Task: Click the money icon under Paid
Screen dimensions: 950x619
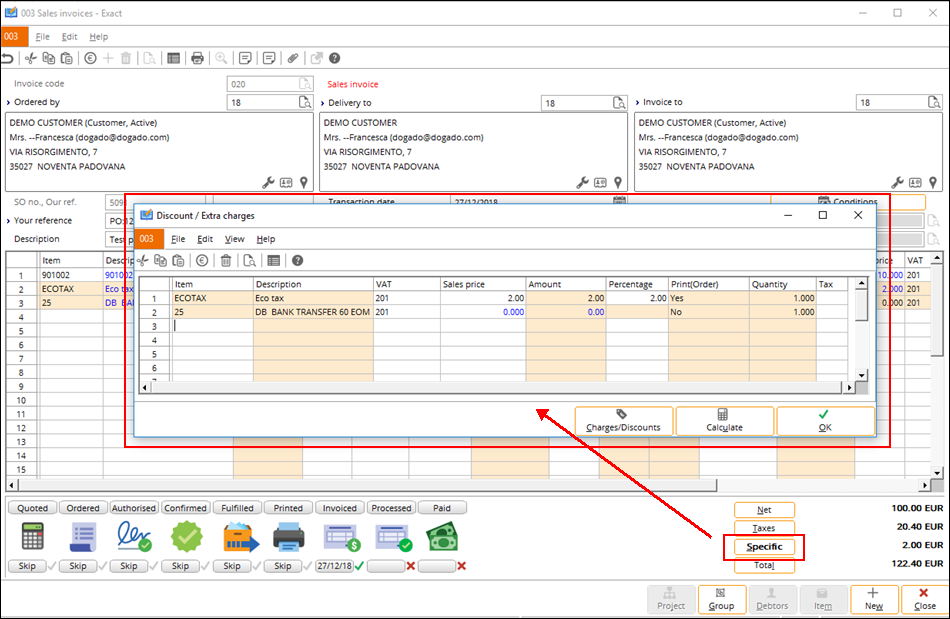Action: (442, 537)
